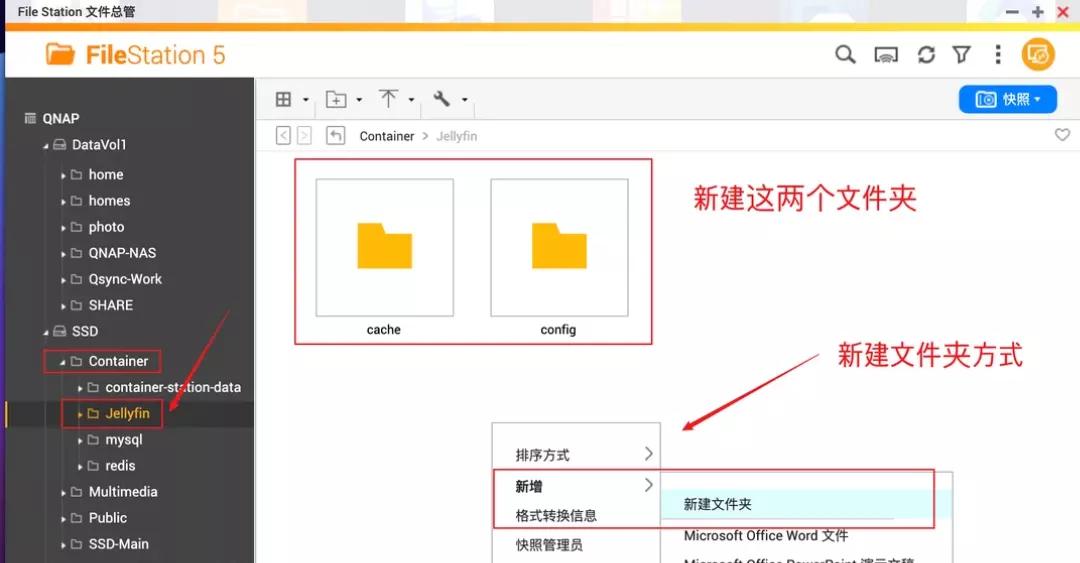Image resolution: width=1080 pixels, height=563 pixels.
Task: Refresh the file list
Action: click(x=926, y=54)
